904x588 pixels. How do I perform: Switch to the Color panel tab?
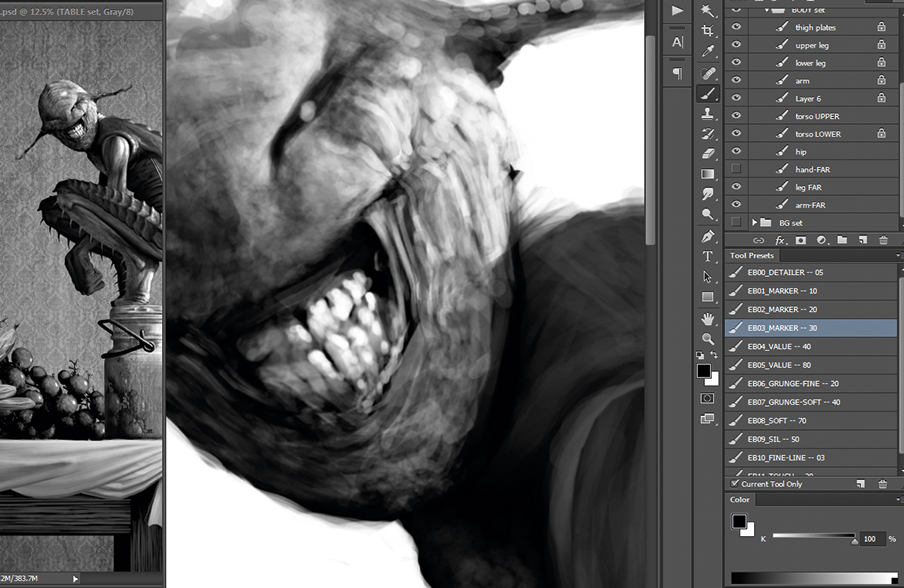pos(740,500)
